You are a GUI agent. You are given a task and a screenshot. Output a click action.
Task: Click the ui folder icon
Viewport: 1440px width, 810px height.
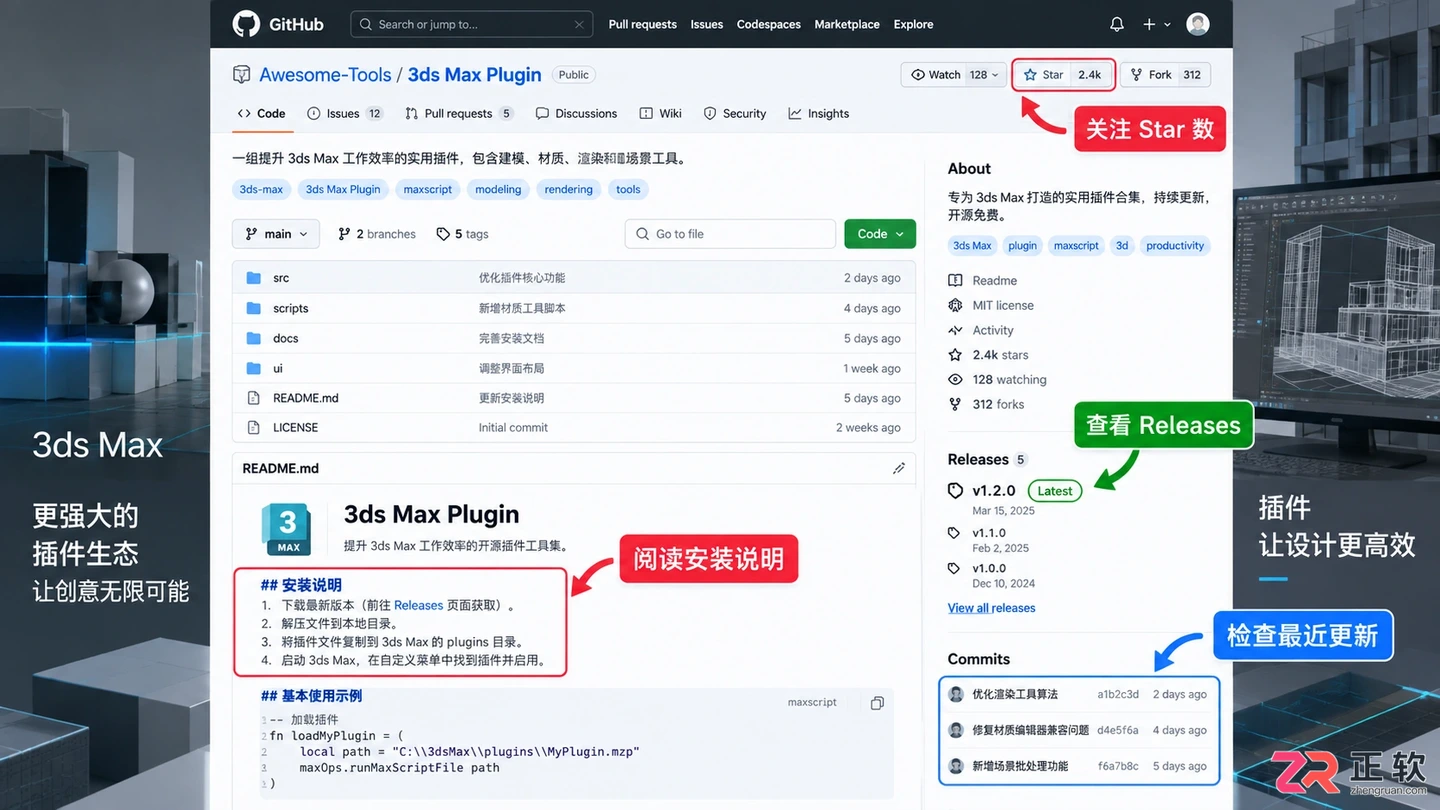pyautogui.click(x=253, y=368)
